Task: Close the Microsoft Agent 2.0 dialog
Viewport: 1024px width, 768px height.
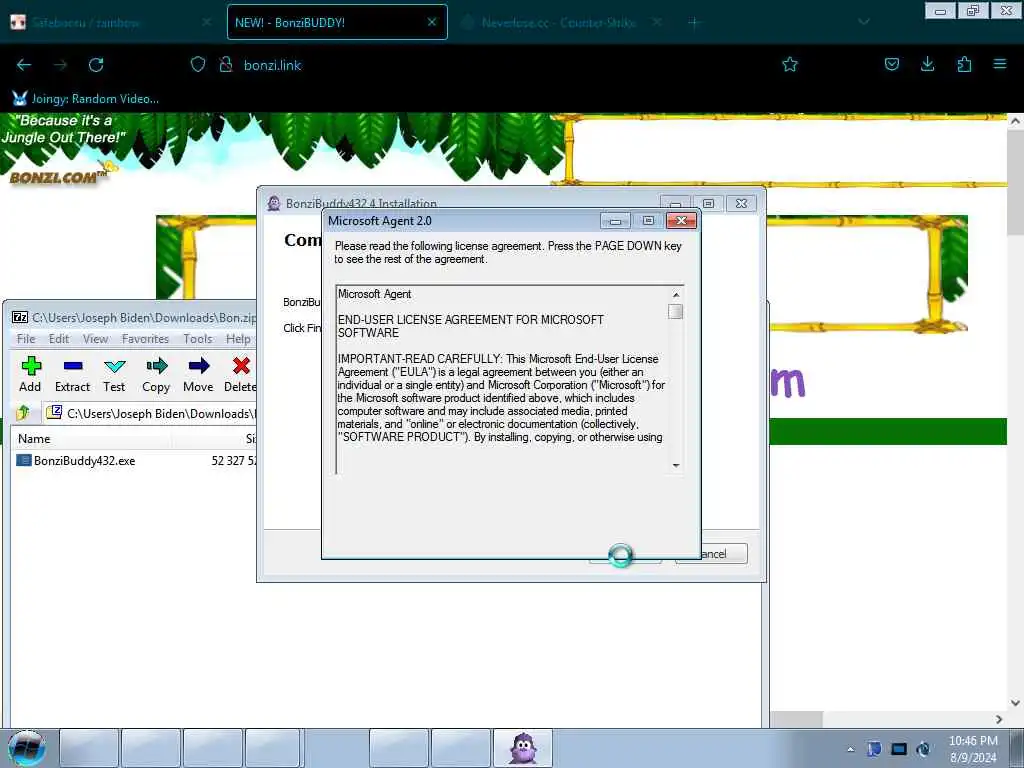Action: pos(681,221)
